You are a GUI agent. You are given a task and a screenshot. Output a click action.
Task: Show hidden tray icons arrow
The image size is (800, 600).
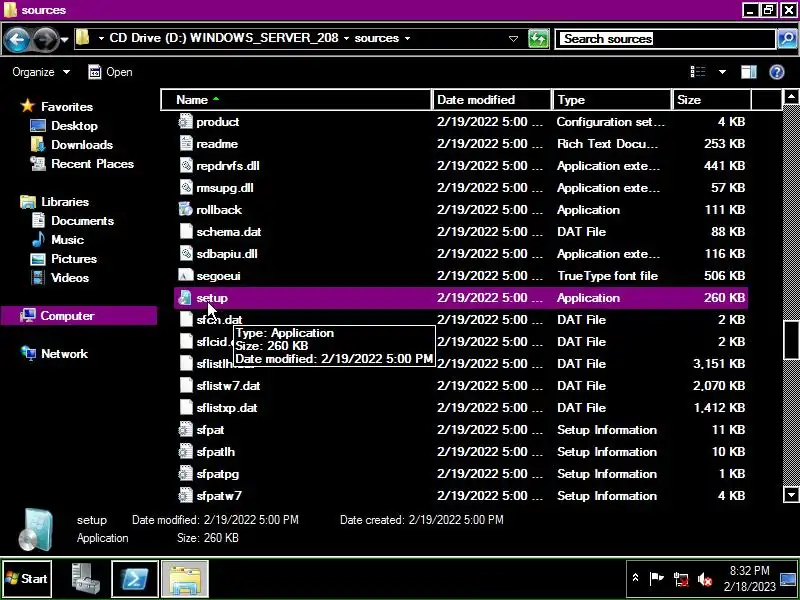(x=635, y=578)
